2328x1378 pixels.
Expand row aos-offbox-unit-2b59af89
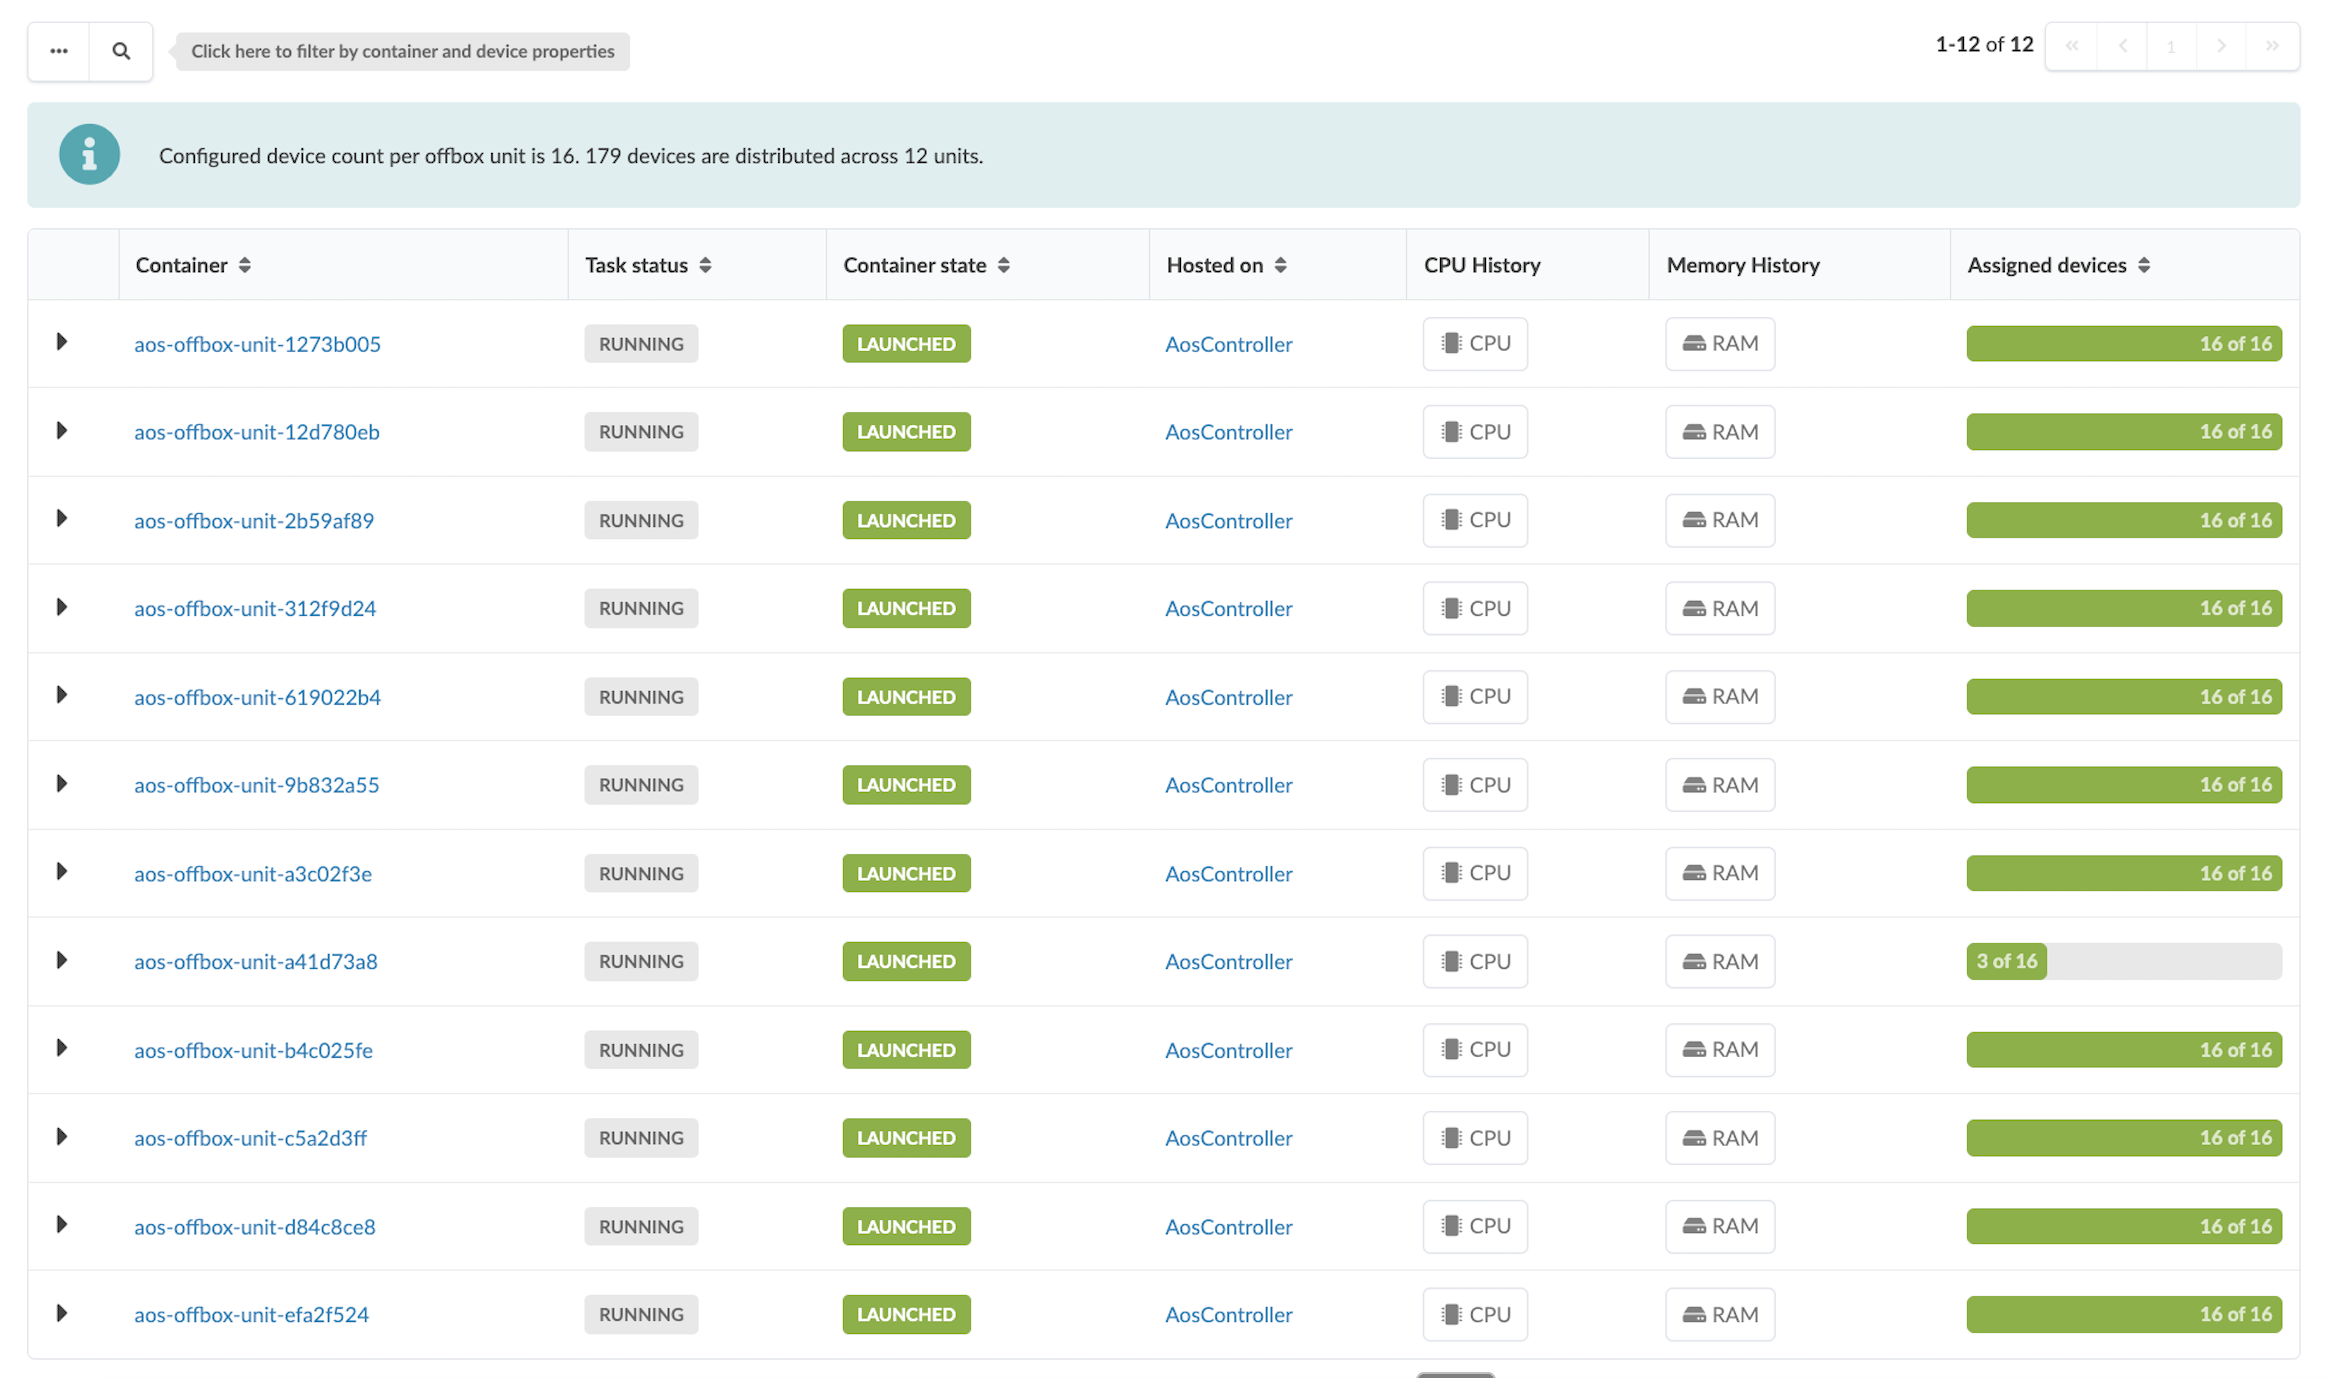(x=61, y=519)
